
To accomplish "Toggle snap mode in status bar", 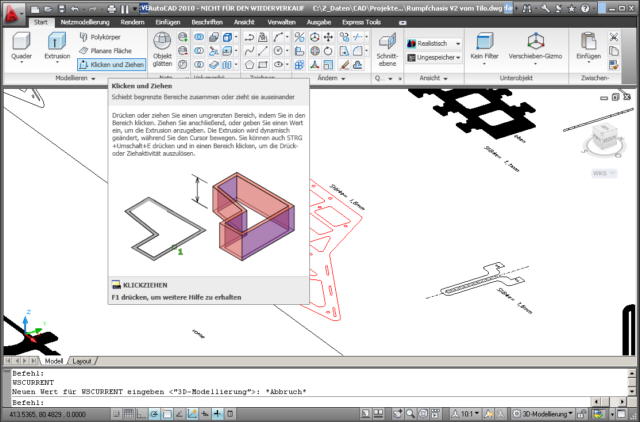I will point(116,413).
